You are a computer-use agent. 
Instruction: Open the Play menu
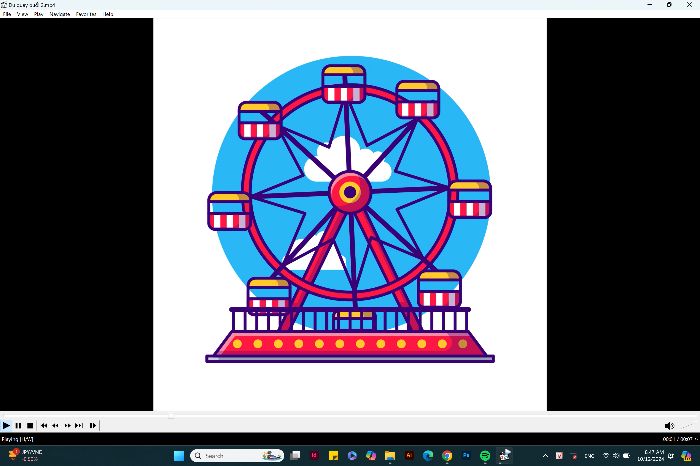(38, 14)
